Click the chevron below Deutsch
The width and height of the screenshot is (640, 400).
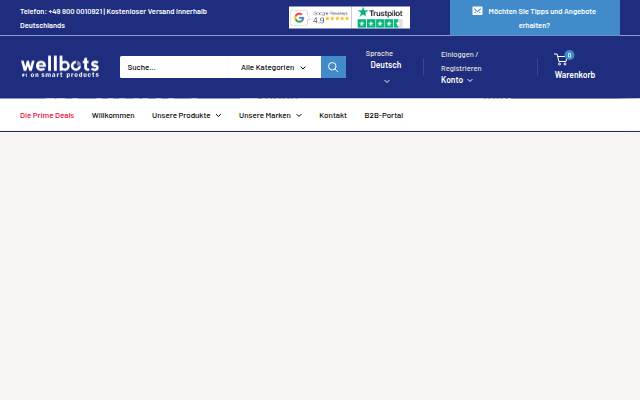point(387,82)
